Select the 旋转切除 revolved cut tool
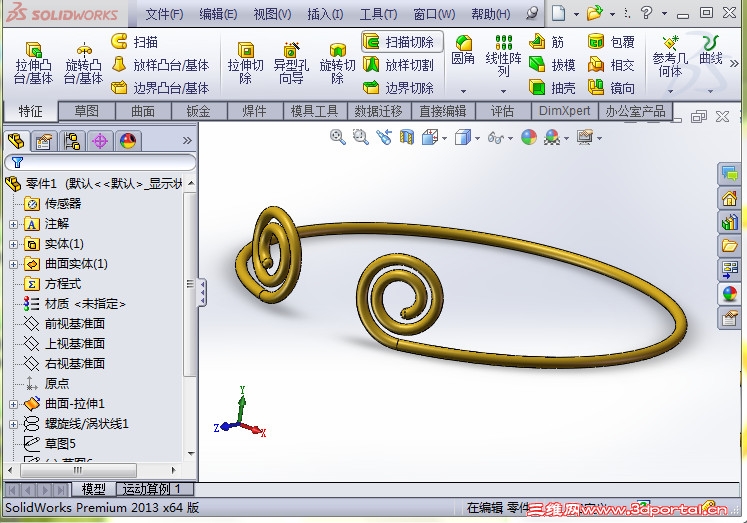 coord(337,63)
